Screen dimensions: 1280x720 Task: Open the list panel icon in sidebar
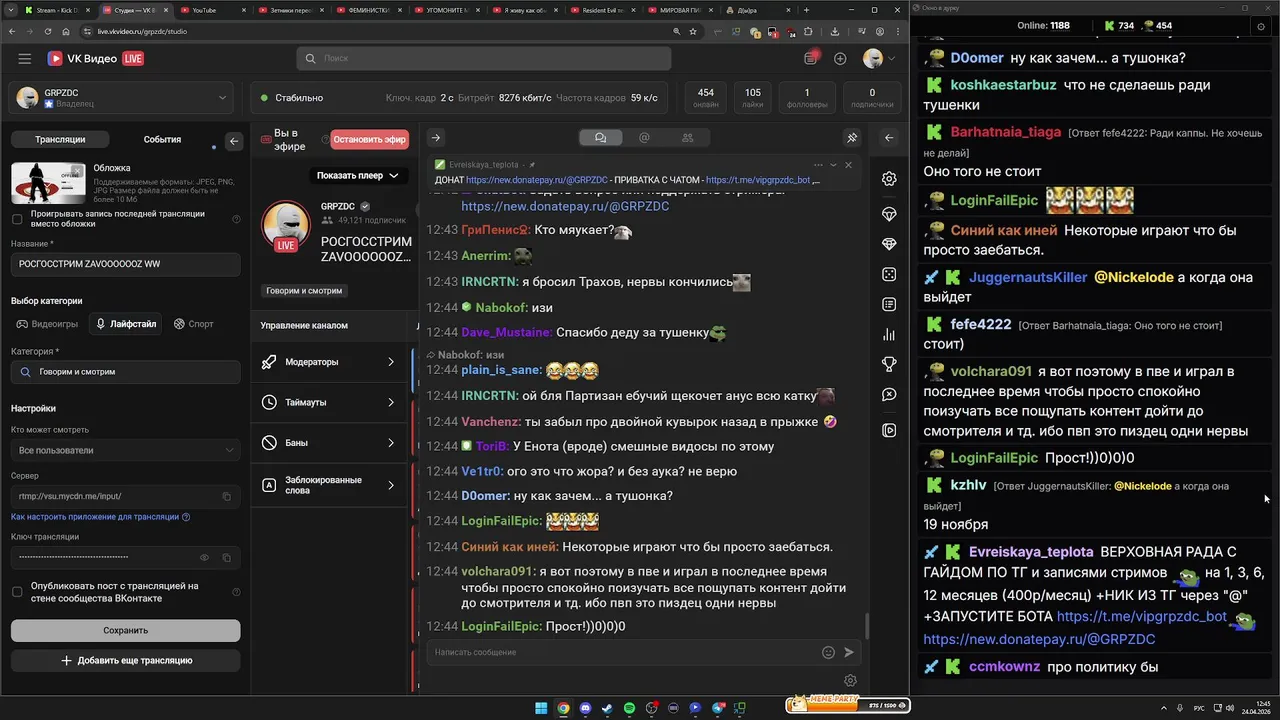tap(889, 304)
